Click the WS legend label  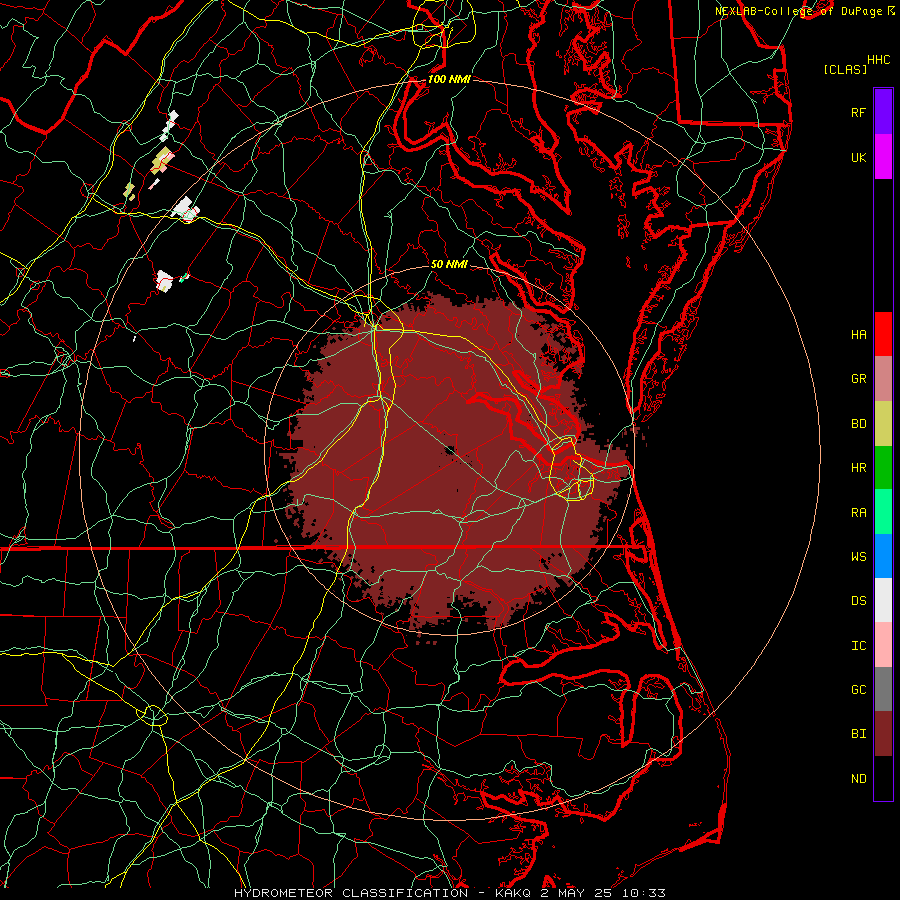click(858, 557)
